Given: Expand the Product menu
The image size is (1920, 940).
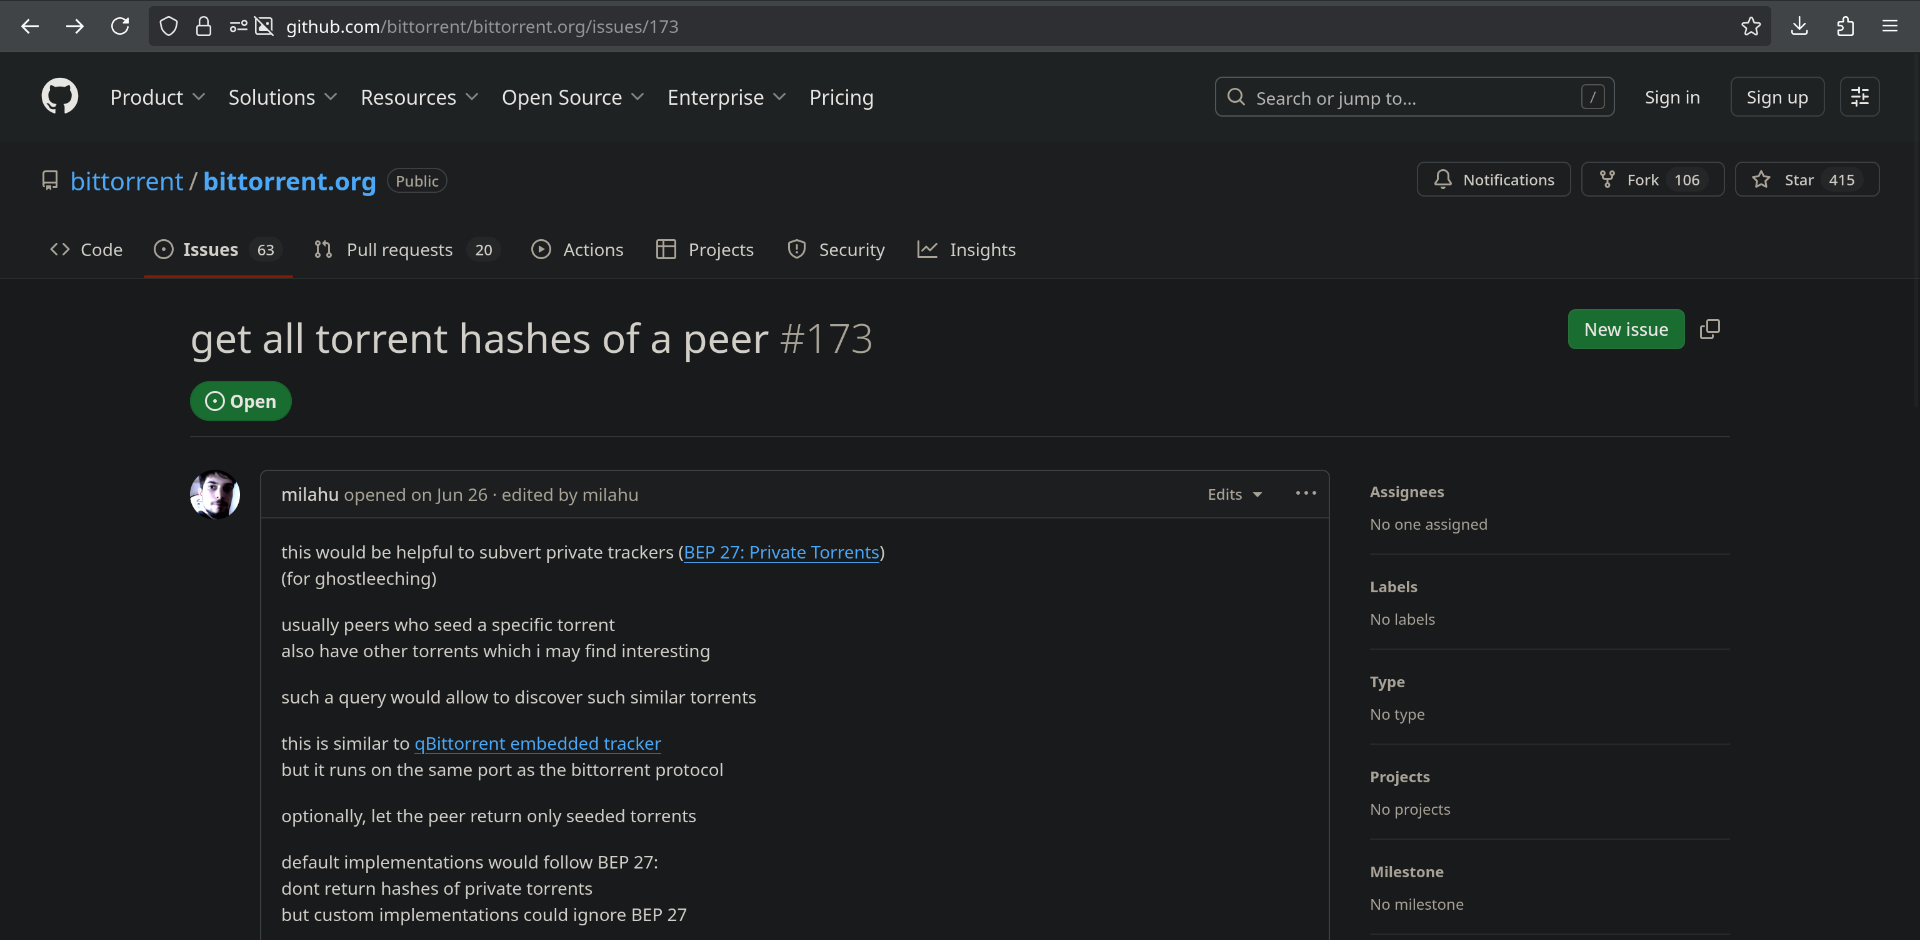Looking at the screenshot, I should pyautogui.click(x=158, y=97).
